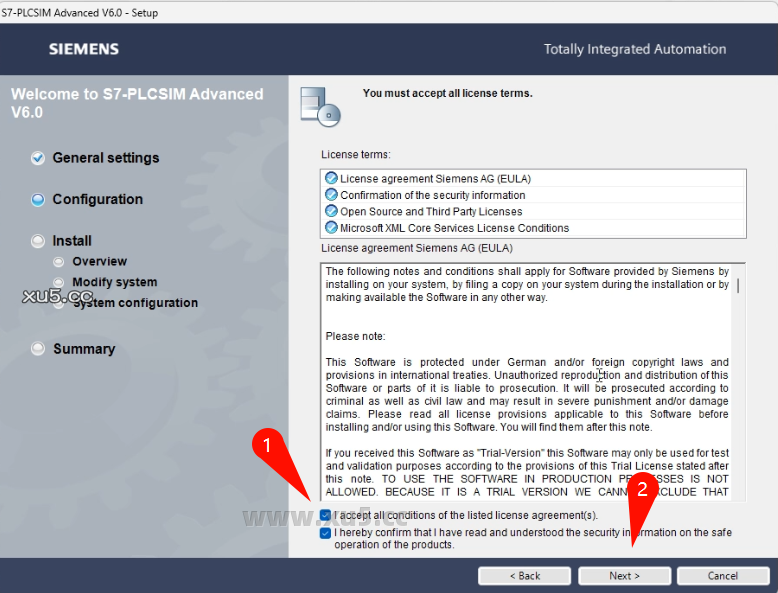Screen dimensions: 778x593
Task: Click the icon for Open Source and Third Party Licenses
Action: [331, 211]
